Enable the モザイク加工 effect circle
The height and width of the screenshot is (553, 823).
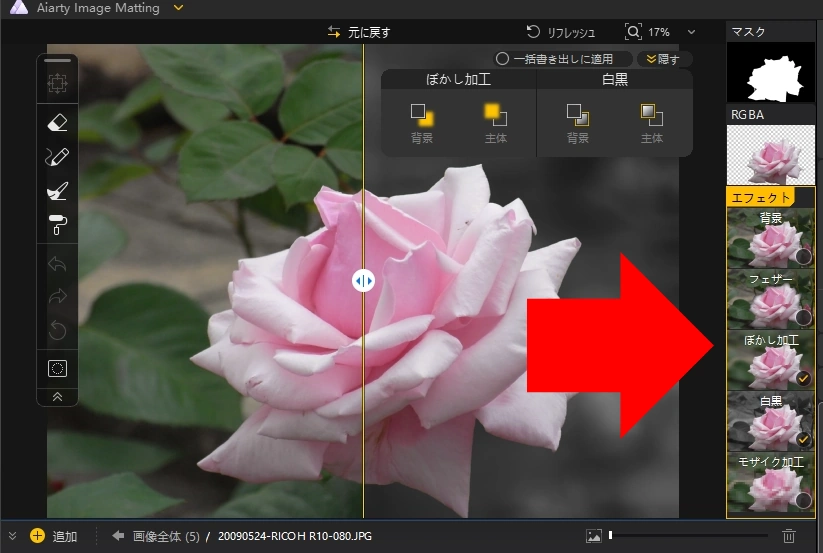[803, 500]
